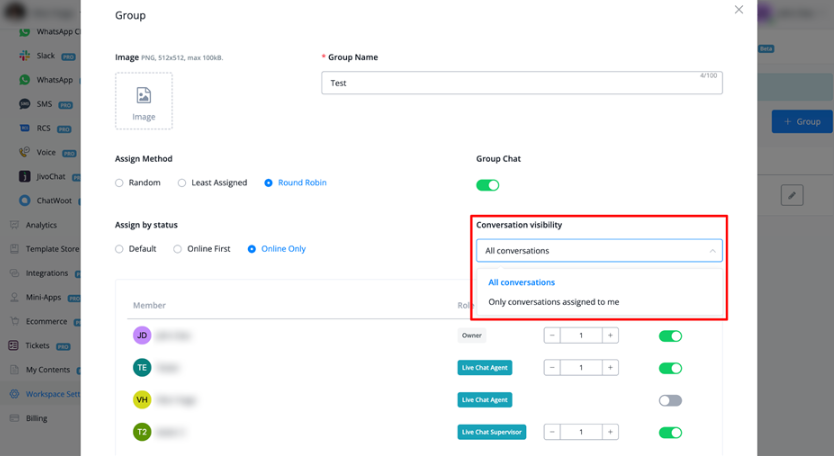Click the pencil edit icon button
The height and width of the screenshot is (456, 834).
point(791,195)
